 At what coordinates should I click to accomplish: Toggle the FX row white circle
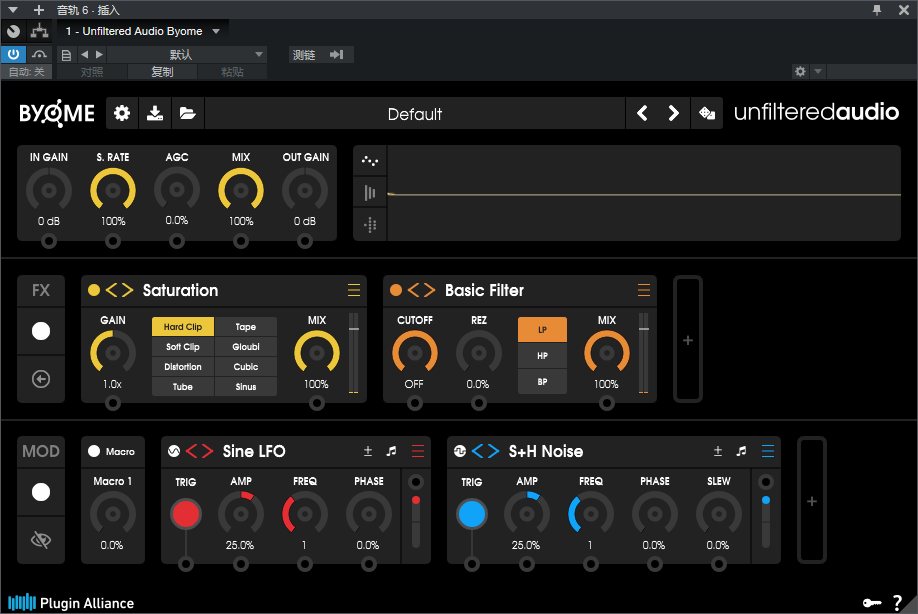(41, 331)
